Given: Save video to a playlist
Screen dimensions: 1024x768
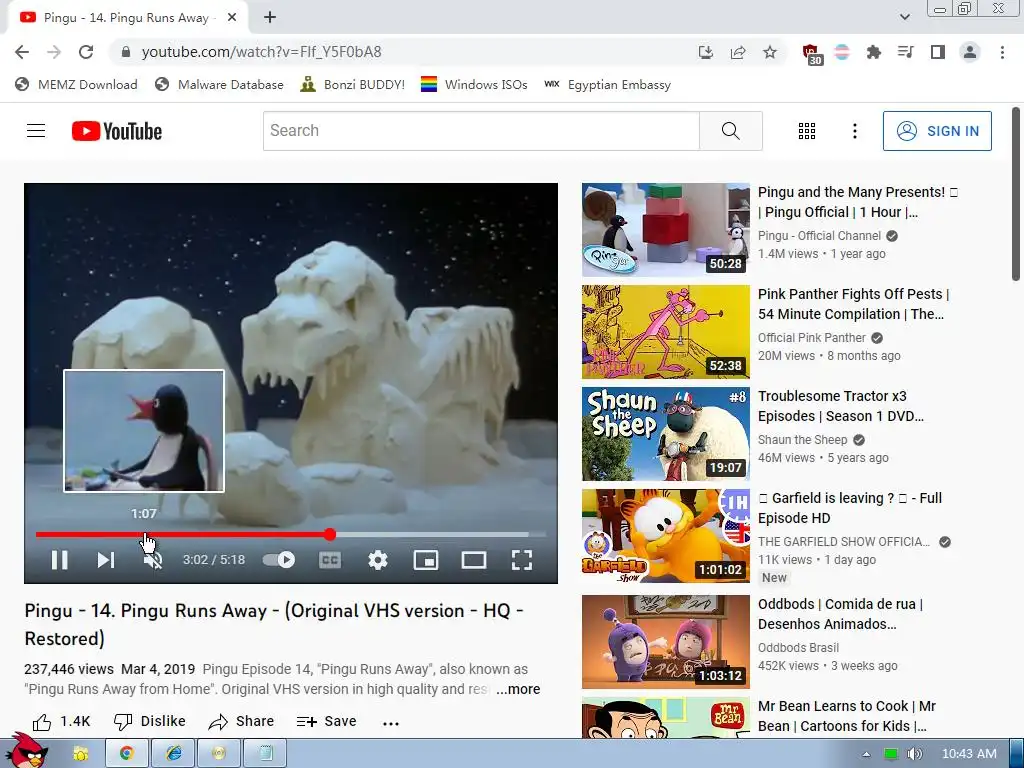Looking at the screenshot, I should (327, 721).
